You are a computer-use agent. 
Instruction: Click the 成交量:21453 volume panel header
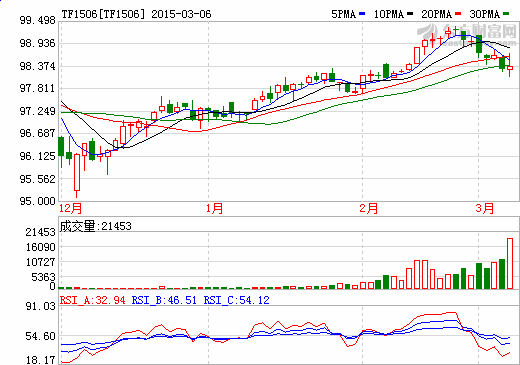96,226
